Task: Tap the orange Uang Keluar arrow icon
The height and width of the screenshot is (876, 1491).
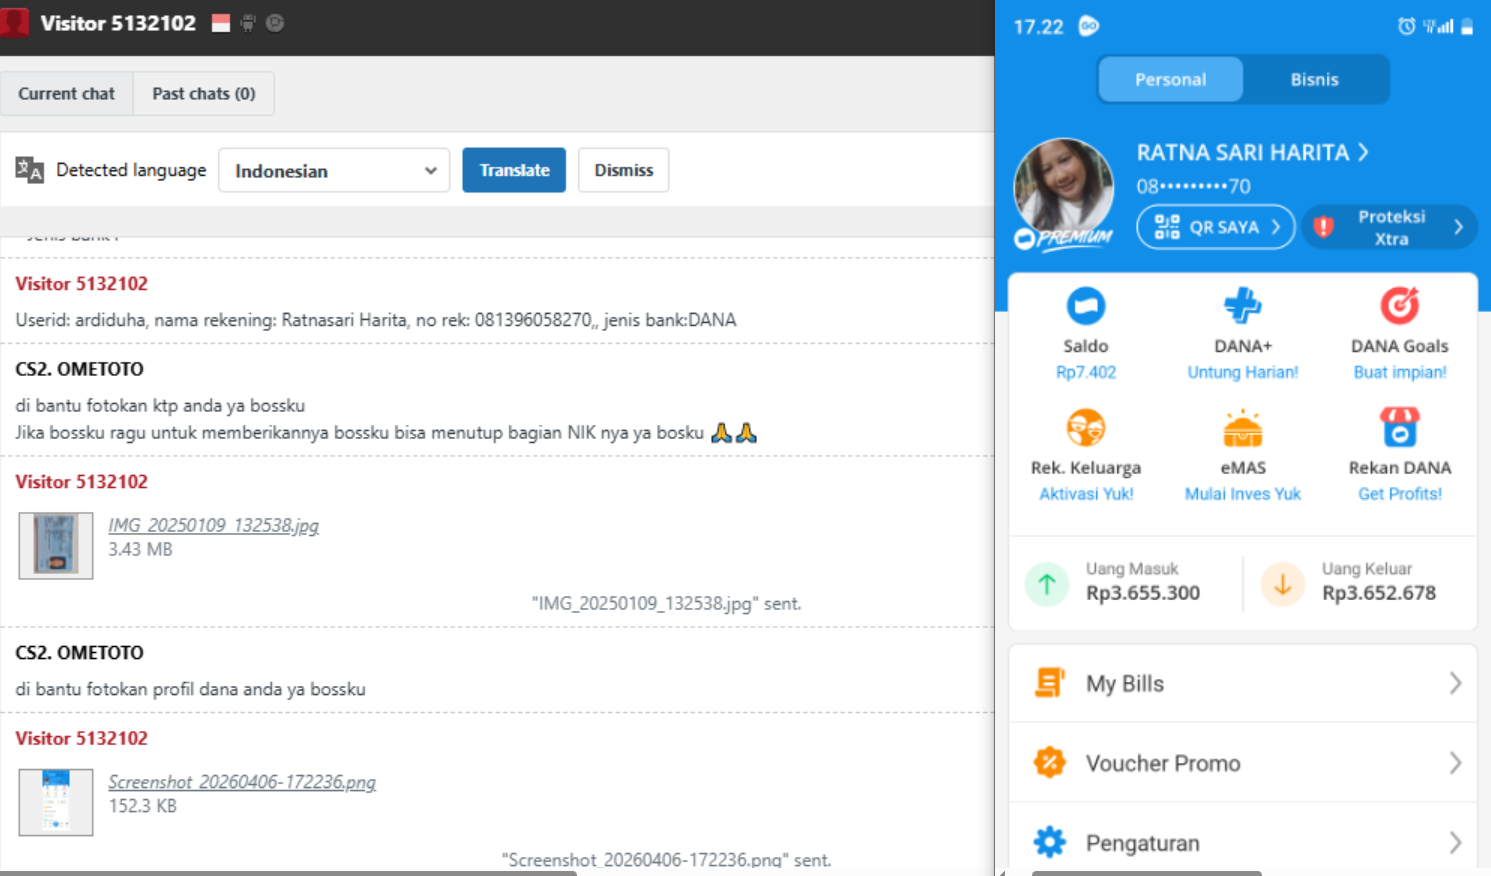Action: [1283, 583]
